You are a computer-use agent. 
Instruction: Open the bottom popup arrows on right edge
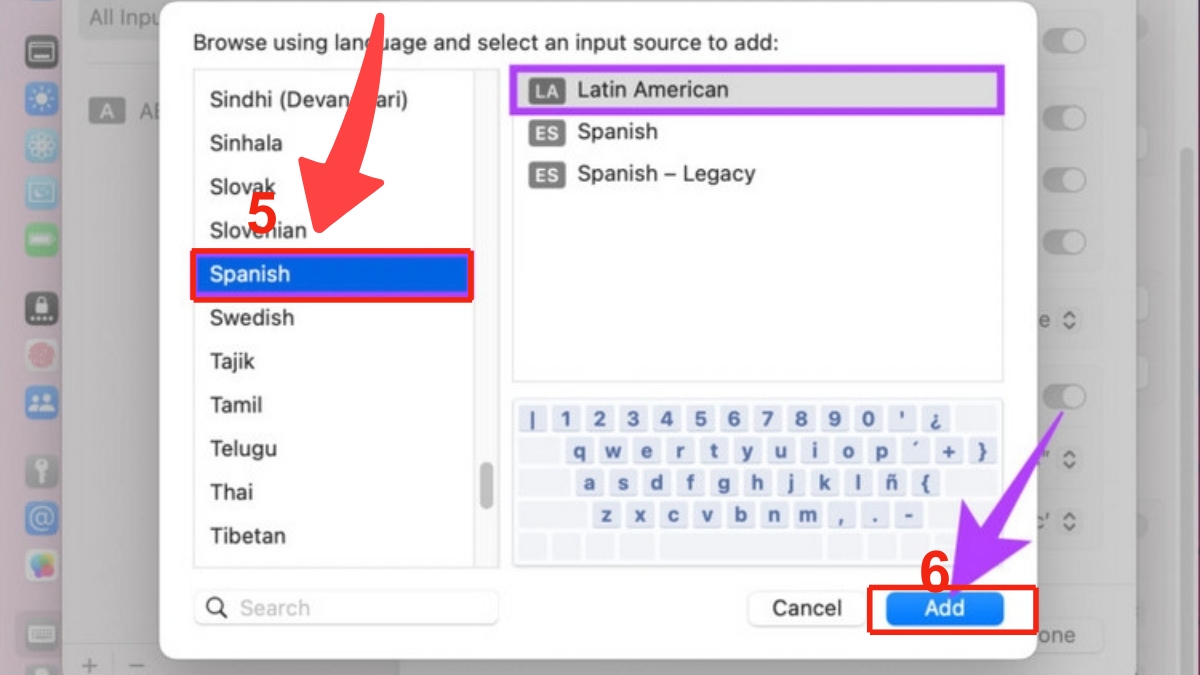(1069, 521)
